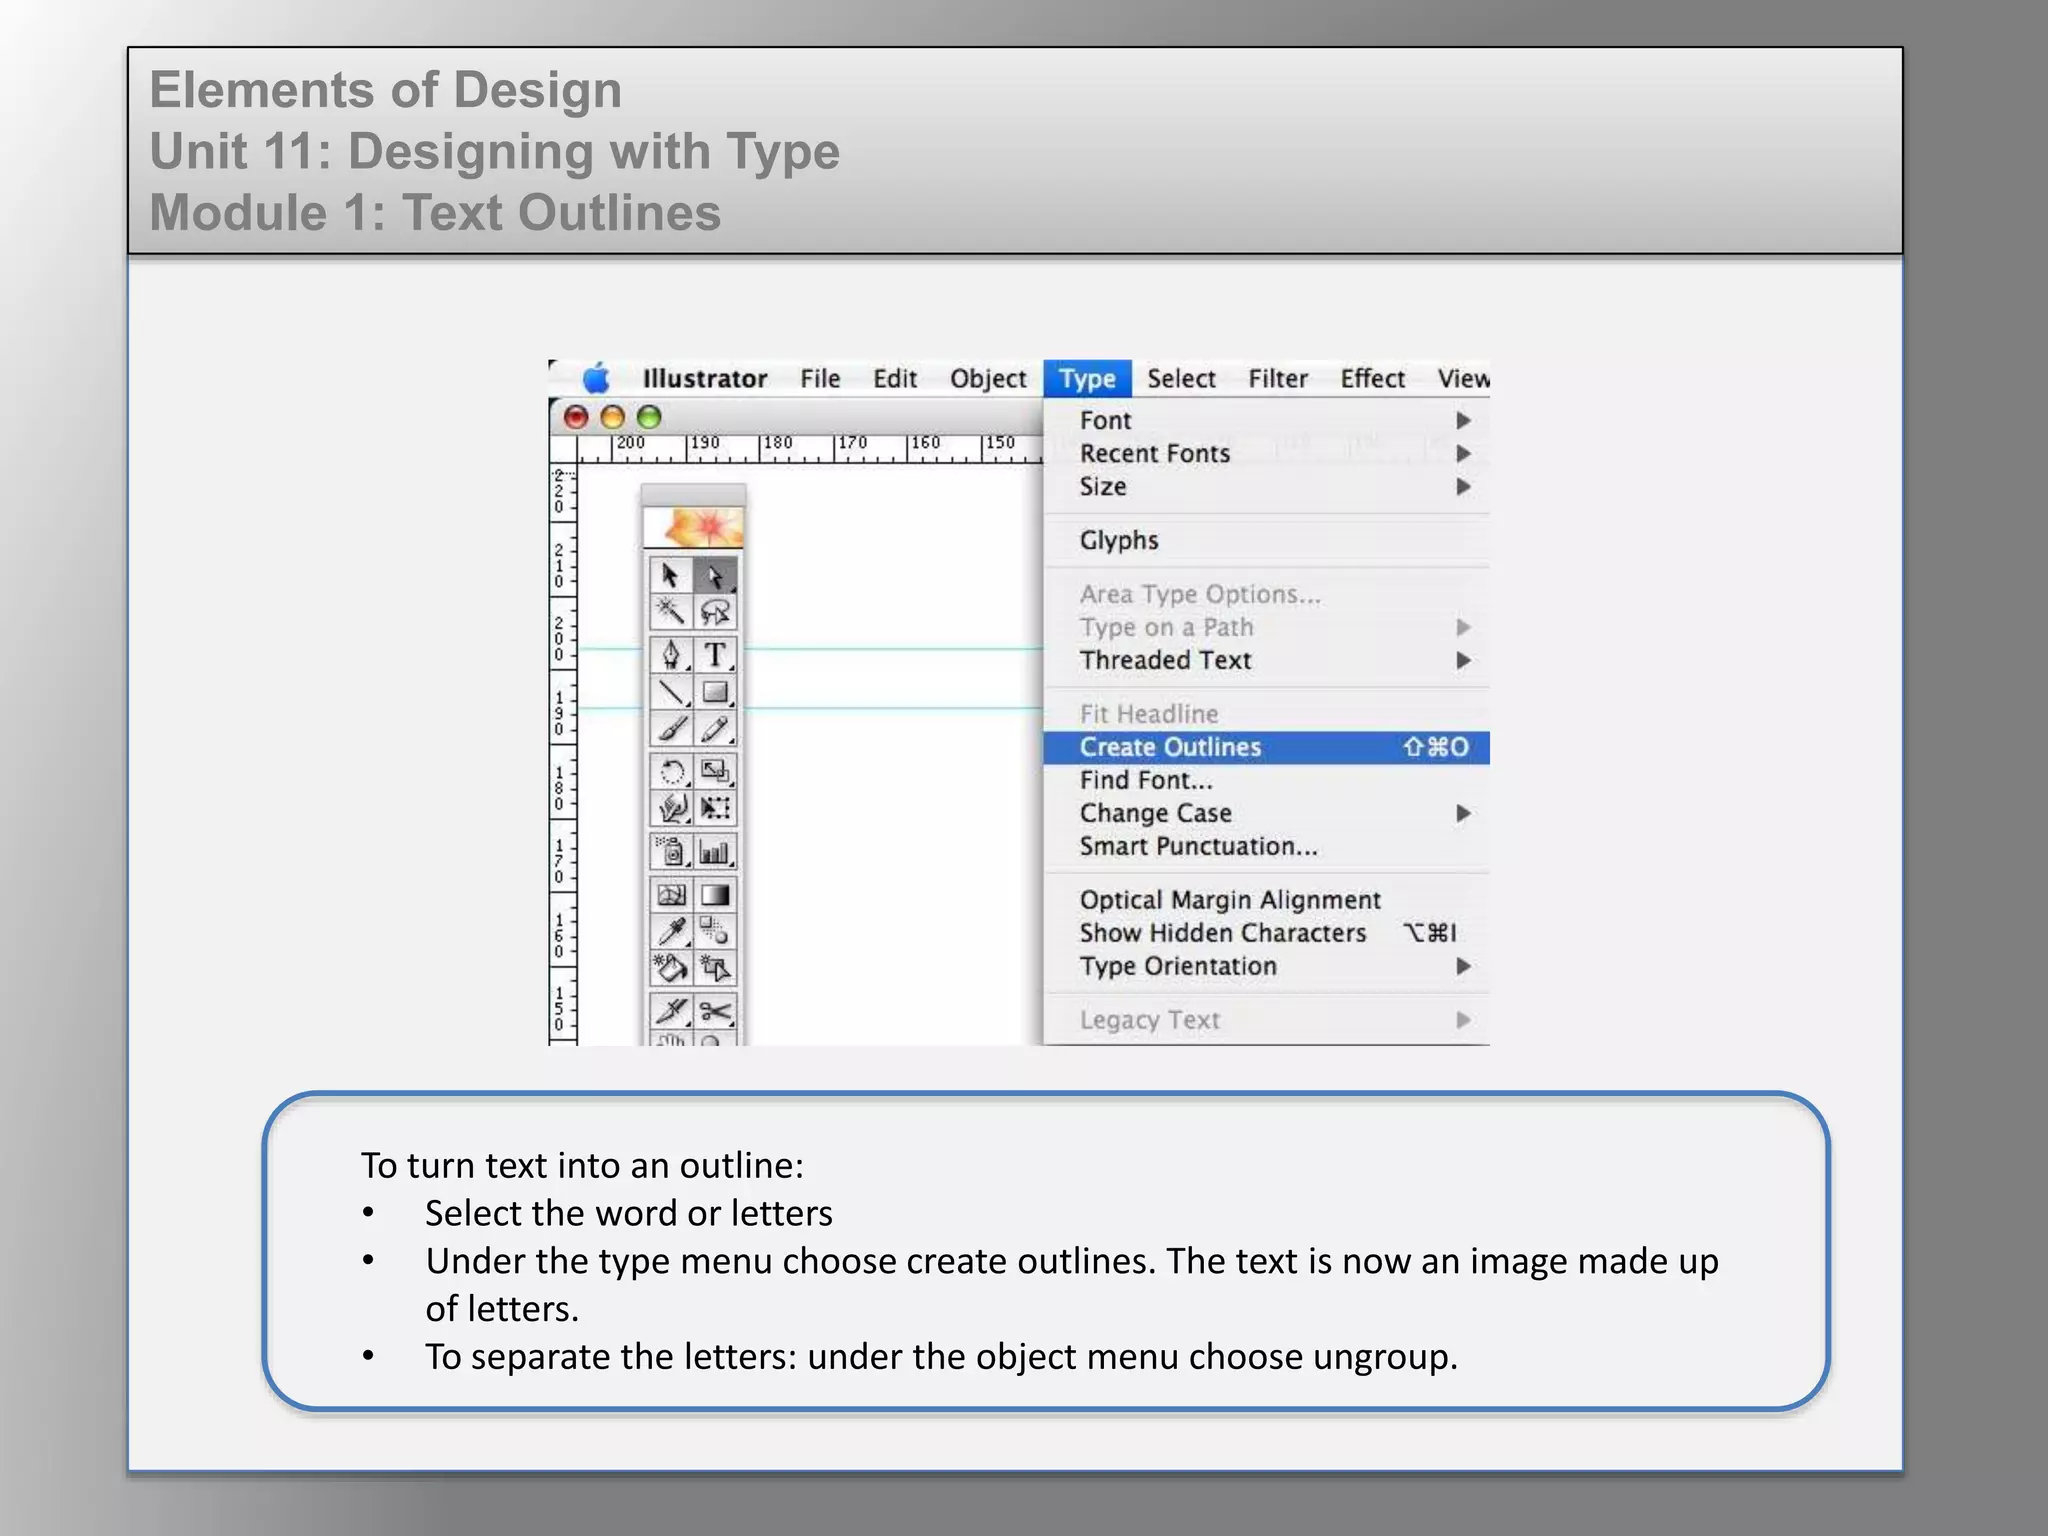Expand the Size submenu

[x=1267, y=486]
